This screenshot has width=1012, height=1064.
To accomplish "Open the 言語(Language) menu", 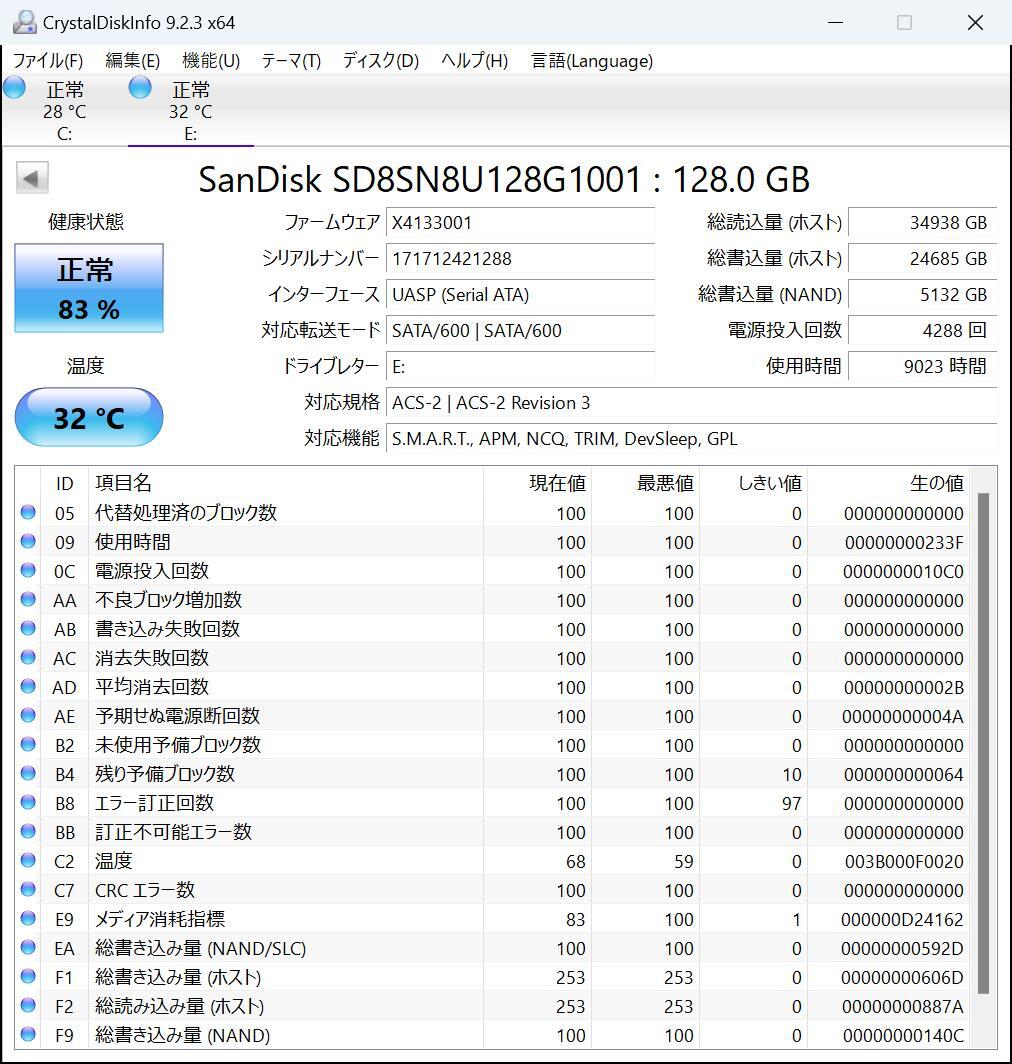I will 591,61.
